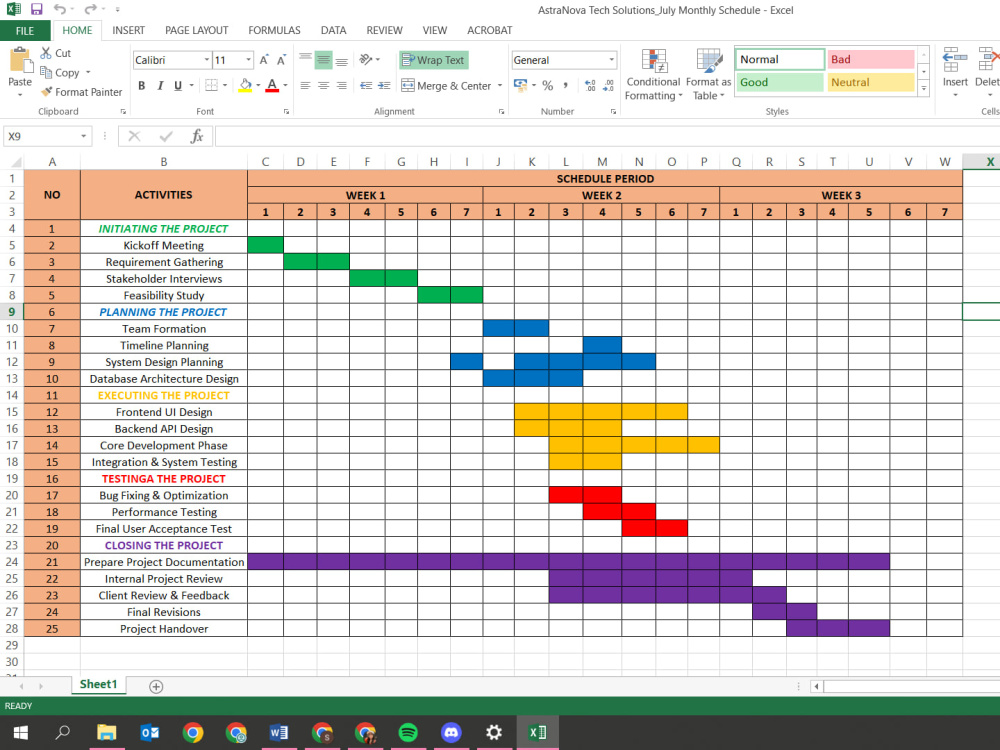Image resolution: width=1000 pixels, height=750 pixels.
Task: Open the Format as Table menu
Action: click(x=708, y=74)
